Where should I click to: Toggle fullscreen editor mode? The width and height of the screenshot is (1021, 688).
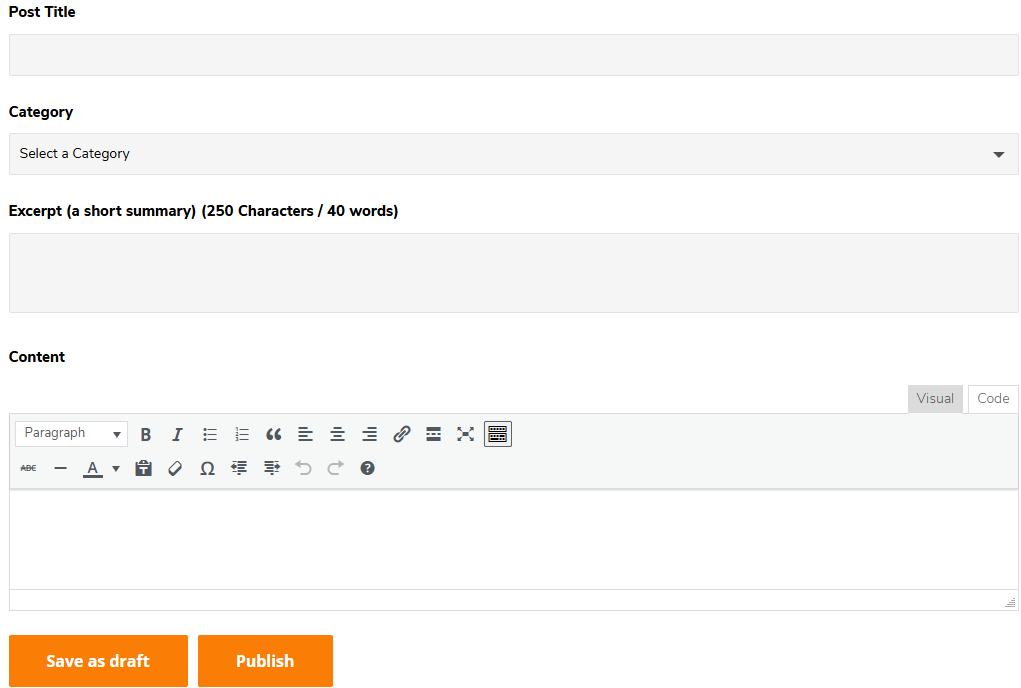tap(465, 434)
